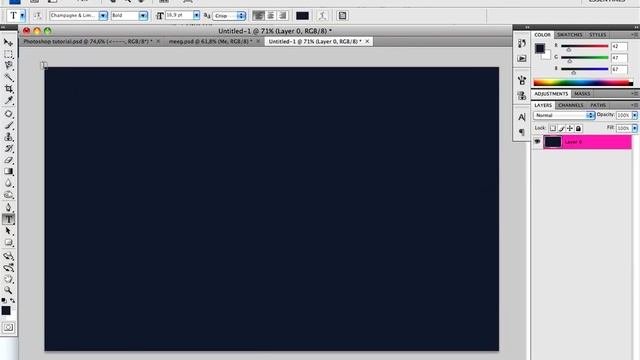640x360 pixels.
Task: Select the Rectangular Marquee tool
Action: pos(8,54)
